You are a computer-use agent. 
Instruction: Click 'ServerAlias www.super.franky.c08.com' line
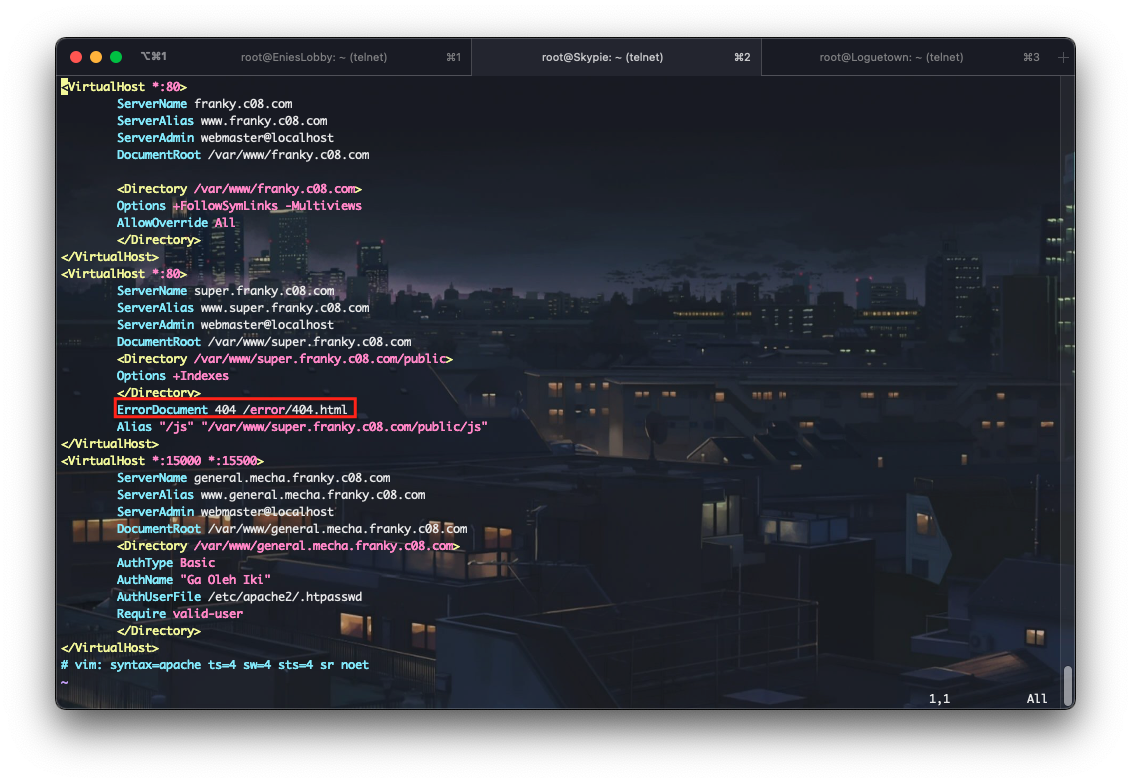(x=242, y=308)
